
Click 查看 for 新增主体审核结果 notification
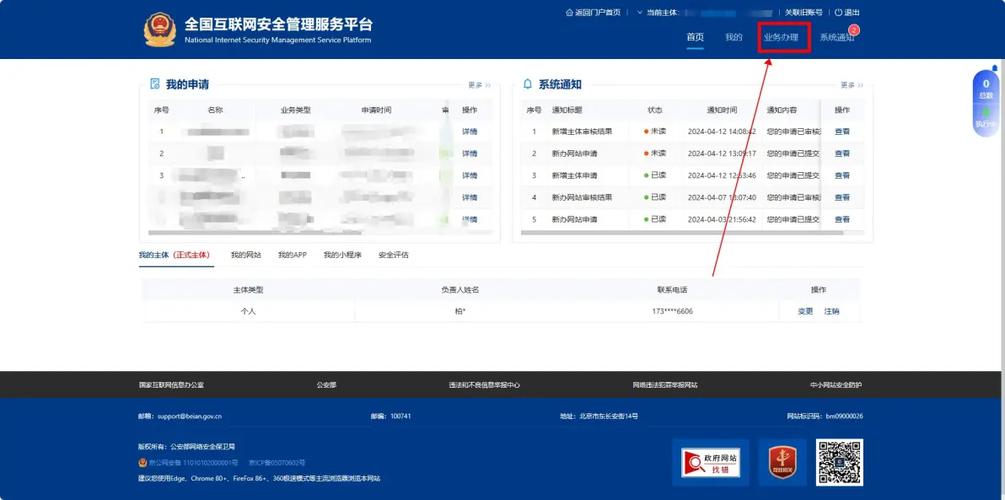pyautogui.click(x=842, y=131)
